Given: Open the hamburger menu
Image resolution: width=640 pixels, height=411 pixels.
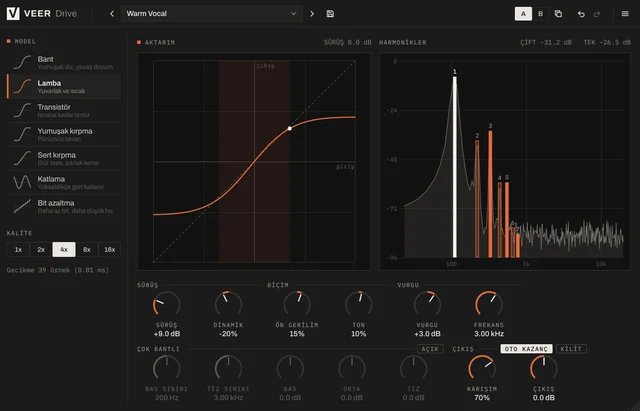Looking at the screenshot, I should [625, 13].
